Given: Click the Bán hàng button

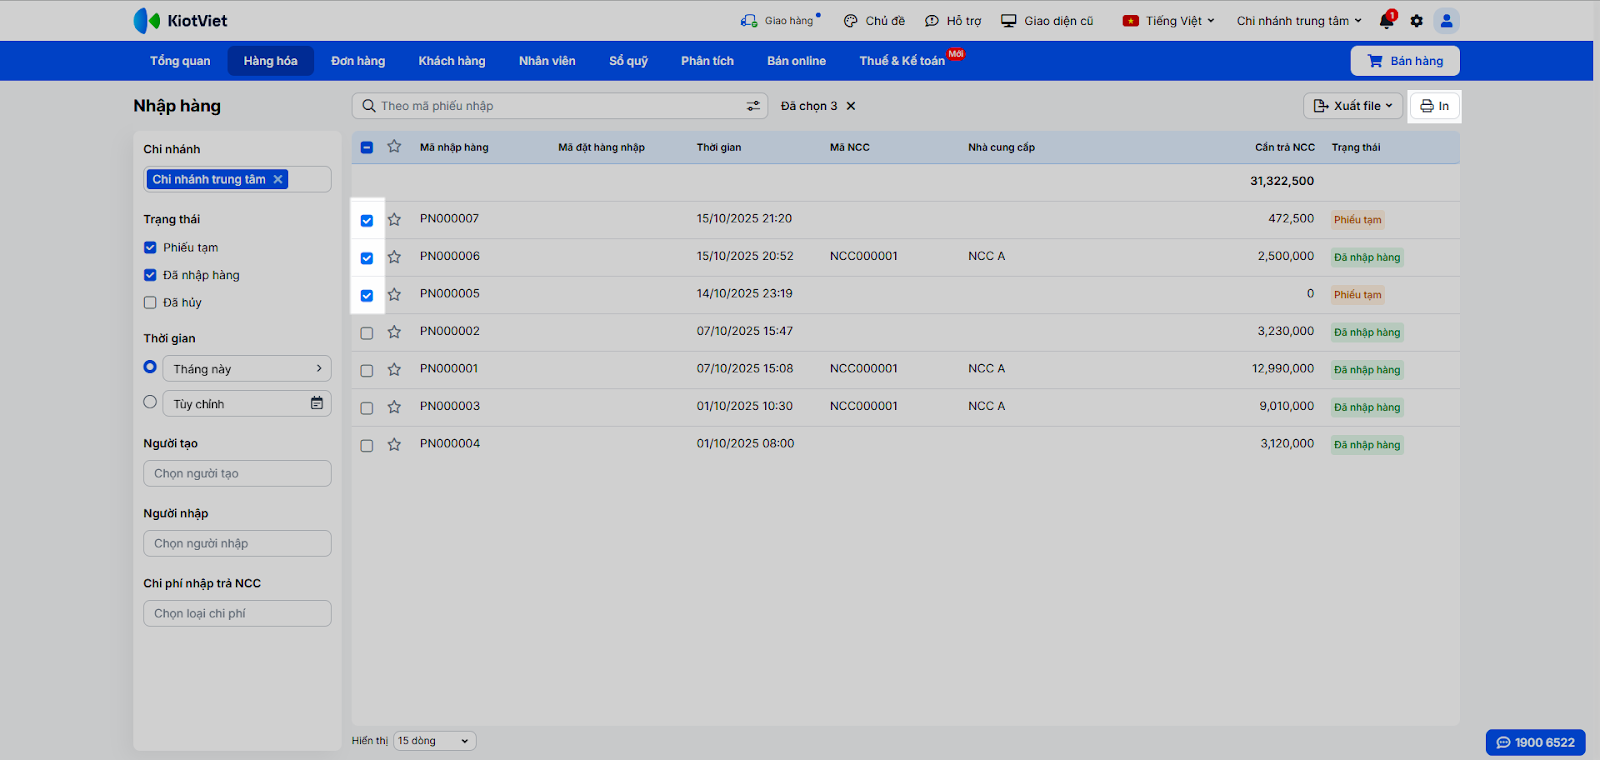Looking at the screenshot, I should point(1405,61).
